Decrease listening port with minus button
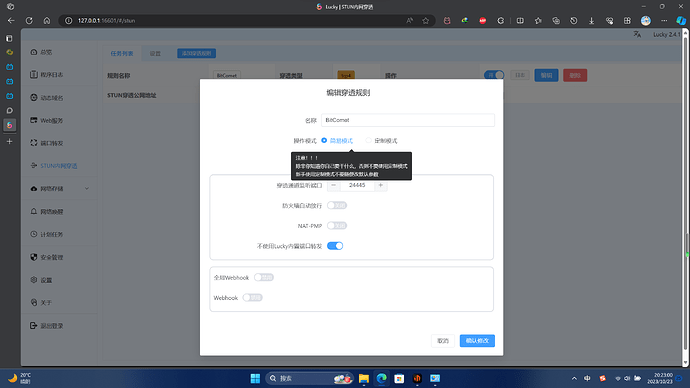The width and height of the screenshot is (690, 388). click(334, 185)
